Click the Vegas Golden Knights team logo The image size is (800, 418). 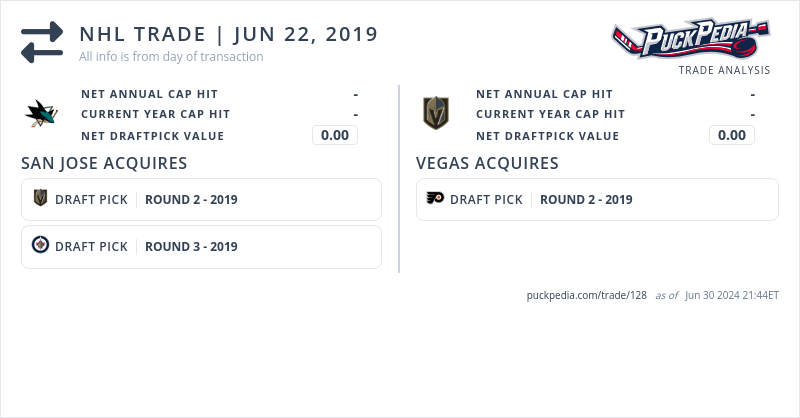click(435, 113)
